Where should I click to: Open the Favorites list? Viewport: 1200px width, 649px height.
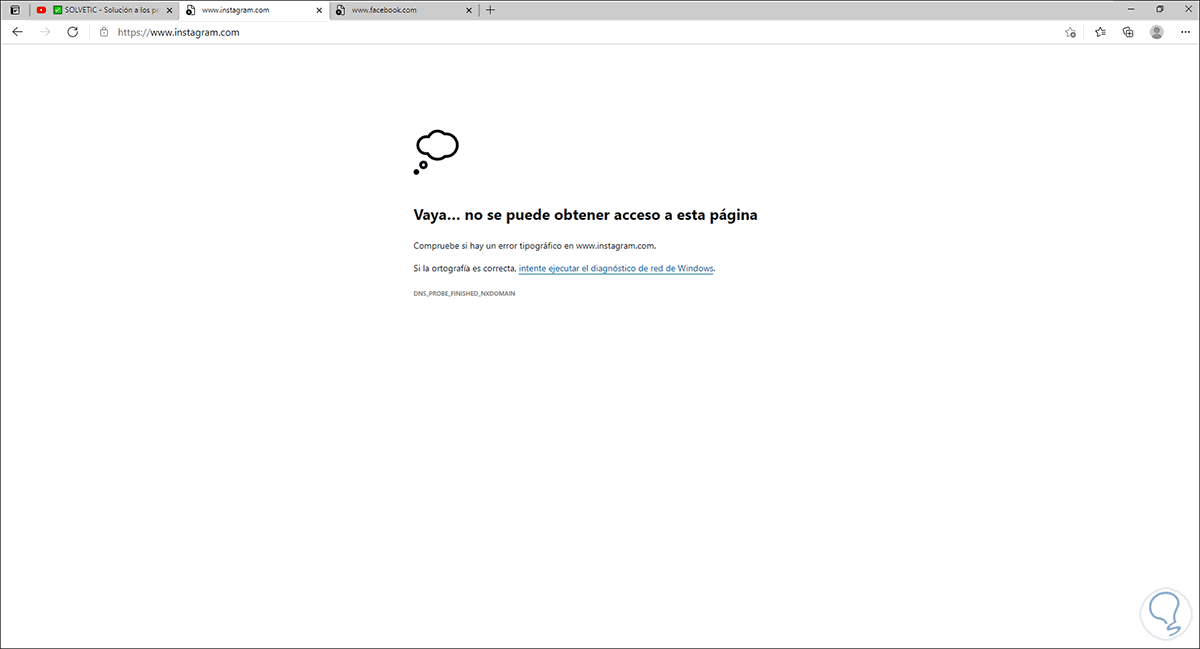(x=1100, y=32)
